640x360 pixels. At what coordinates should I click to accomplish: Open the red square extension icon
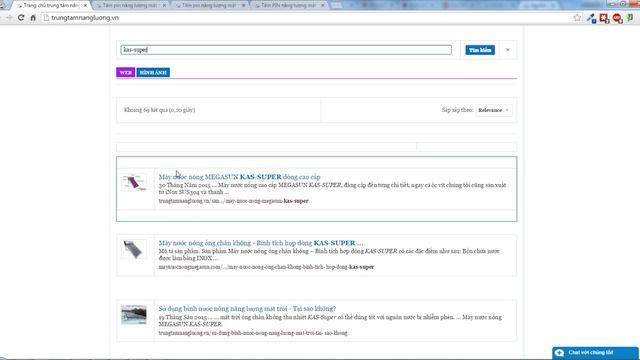click(x=604, y=18)
